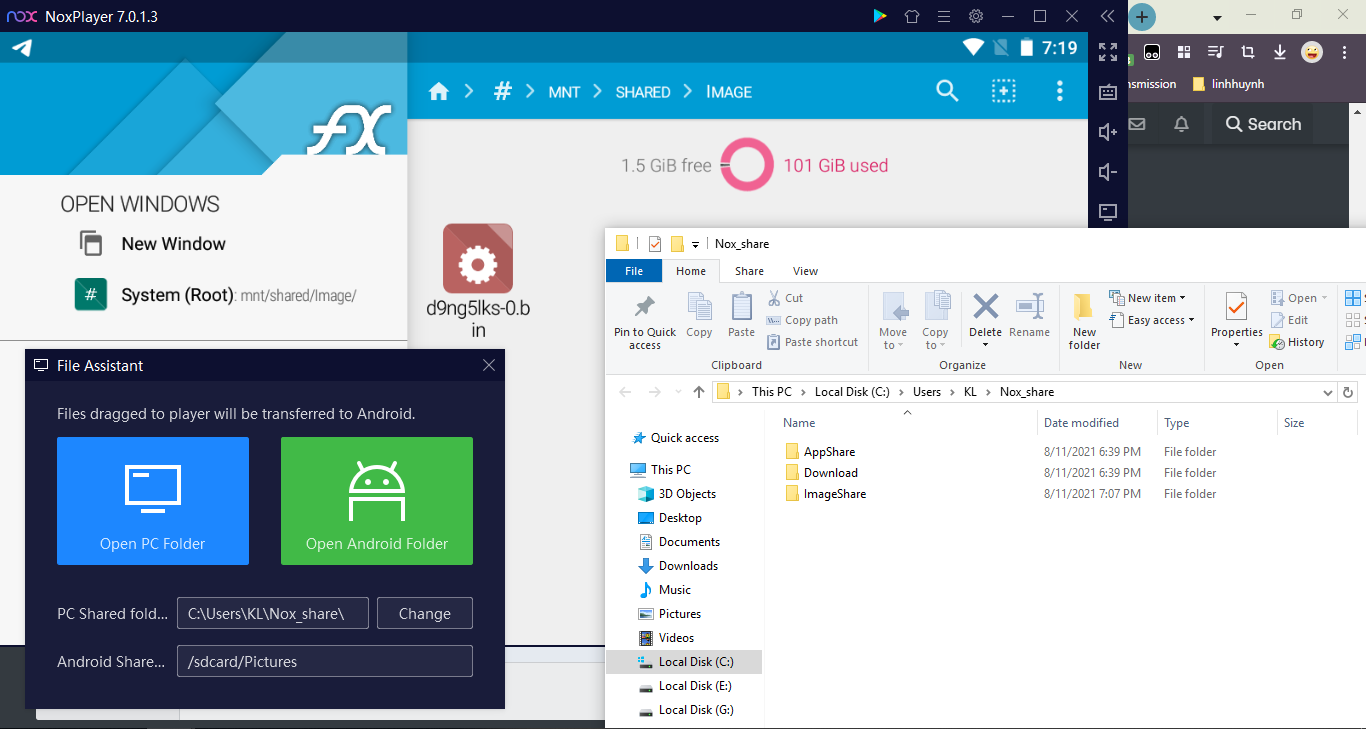Click the notification bell in browser page

click(1181, 124)
